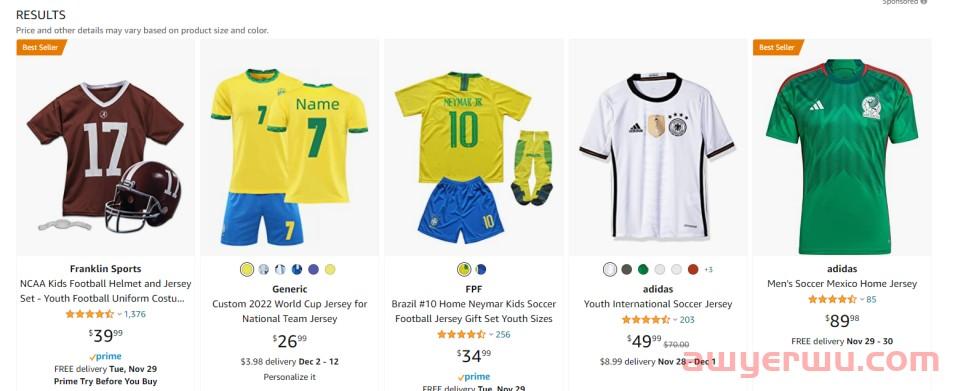Image resolution: width=958 pixels, height=391 pixels.
Task: Click the Best Seller badge on Franklin Sports item
Action: tap(40, 47)
